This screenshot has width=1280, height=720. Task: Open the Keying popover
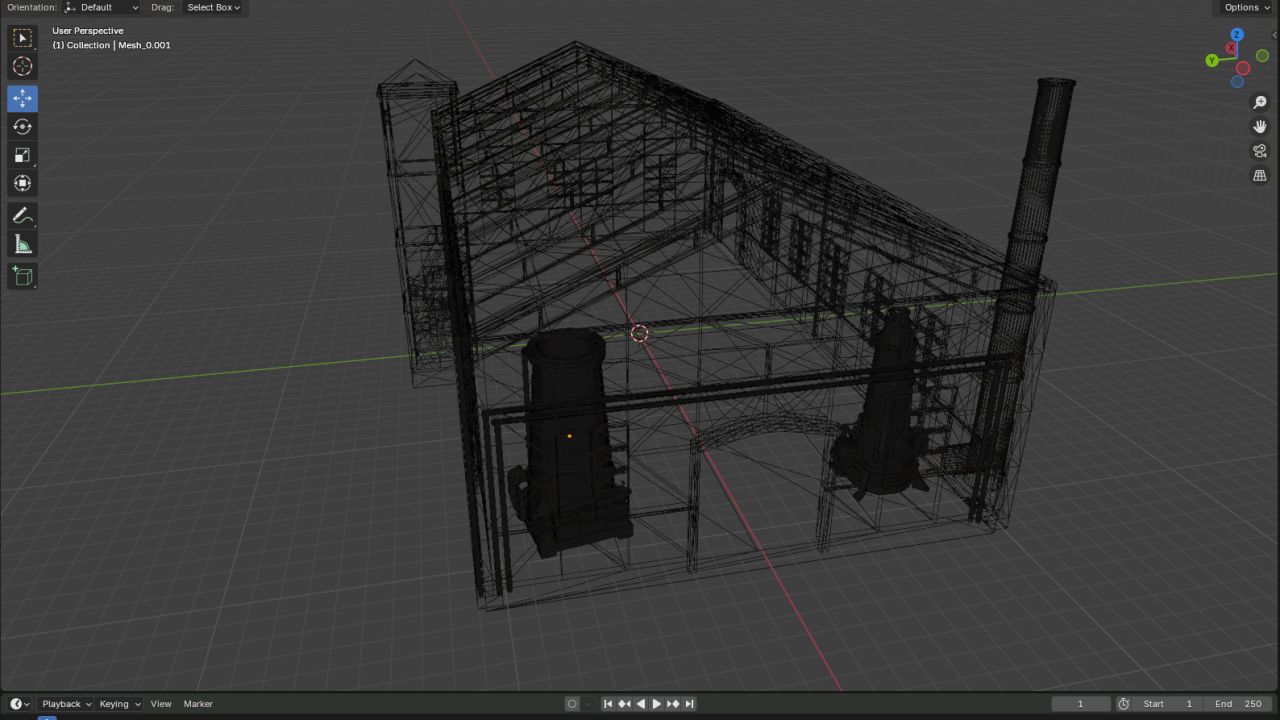[x=119, y=704]
